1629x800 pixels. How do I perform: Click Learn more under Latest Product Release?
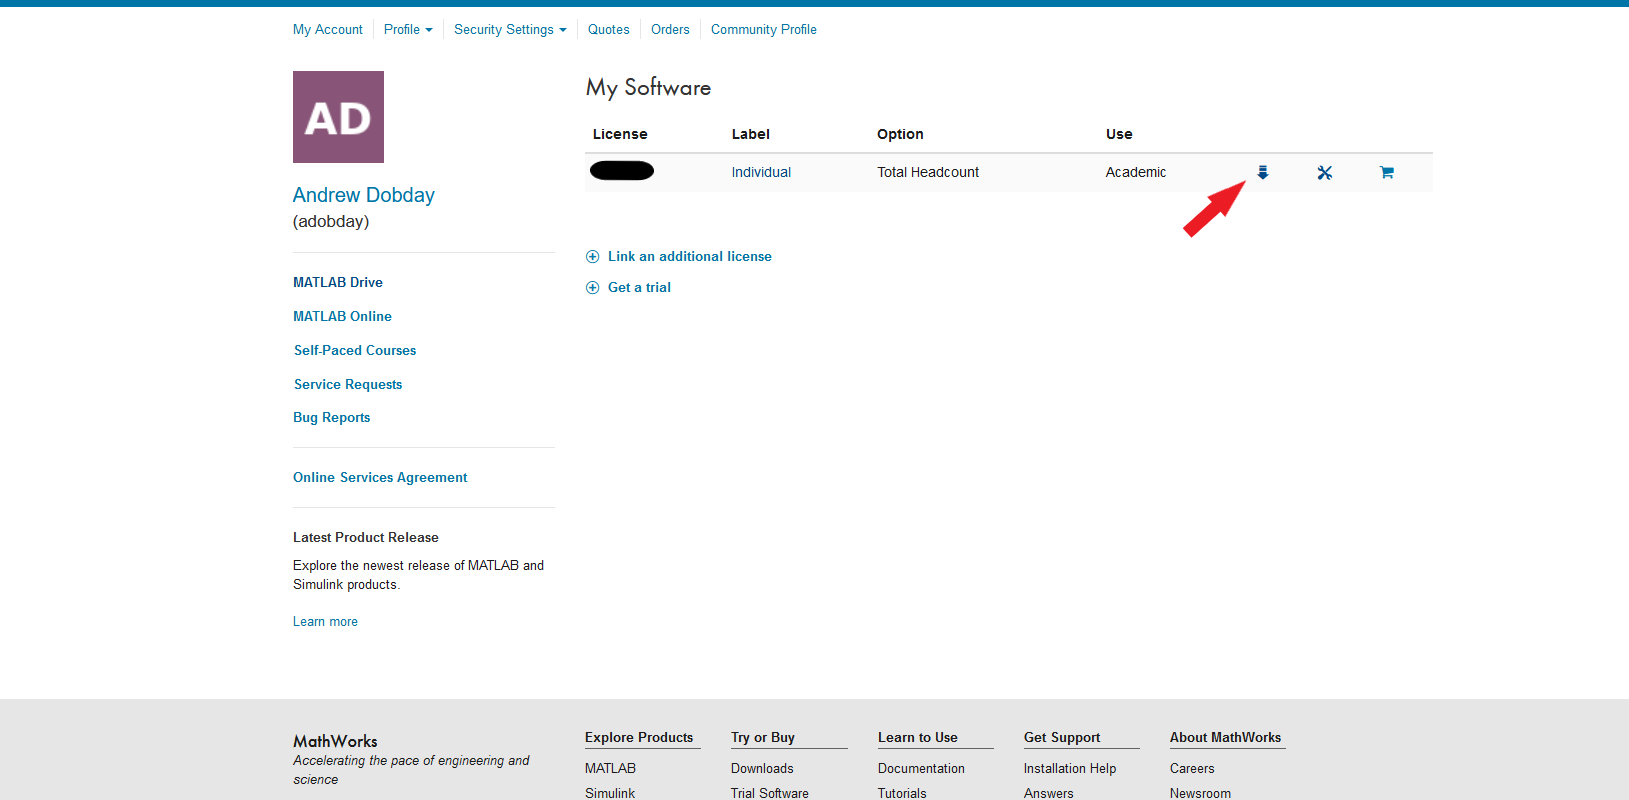(x=325, y=621)
